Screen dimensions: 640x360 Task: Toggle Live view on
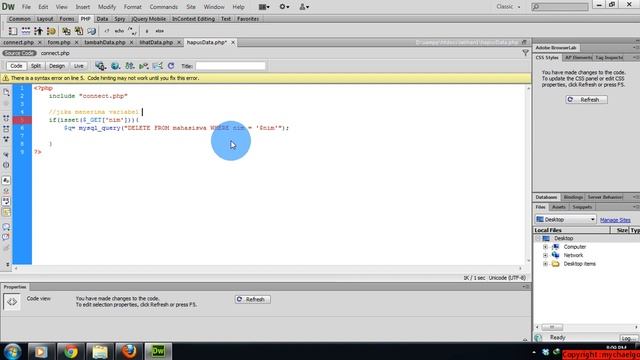click(x=78, y=66)
